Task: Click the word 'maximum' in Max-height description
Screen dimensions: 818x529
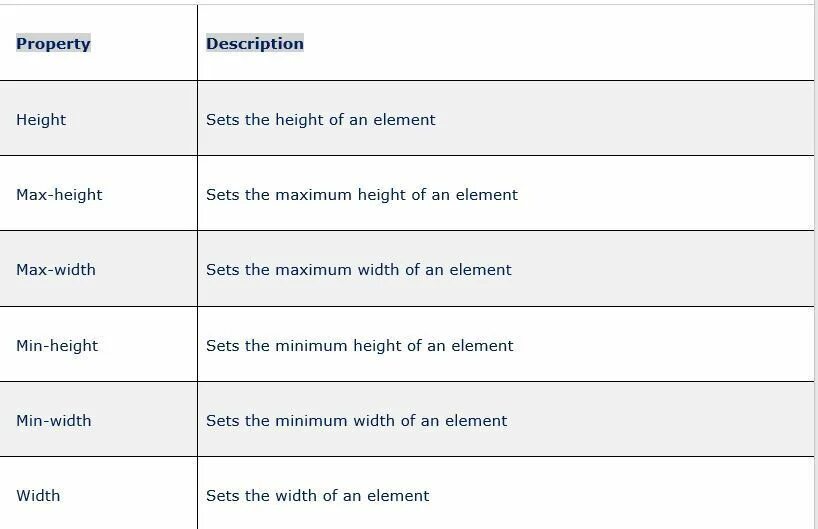Action: (x=314, y=195)
